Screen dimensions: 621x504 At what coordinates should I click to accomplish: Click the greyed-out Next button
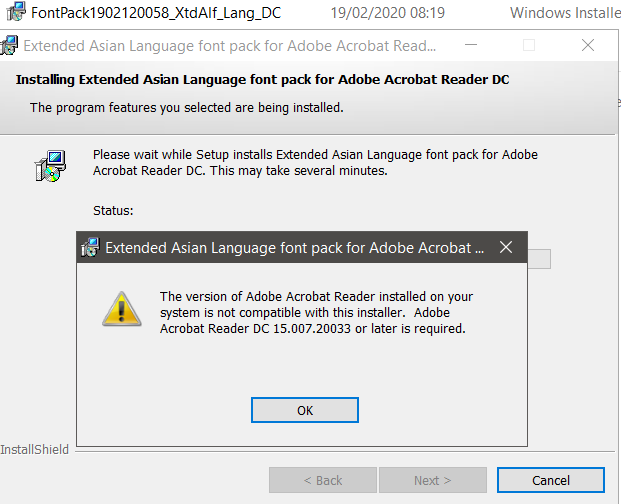(x=433, y=480)
